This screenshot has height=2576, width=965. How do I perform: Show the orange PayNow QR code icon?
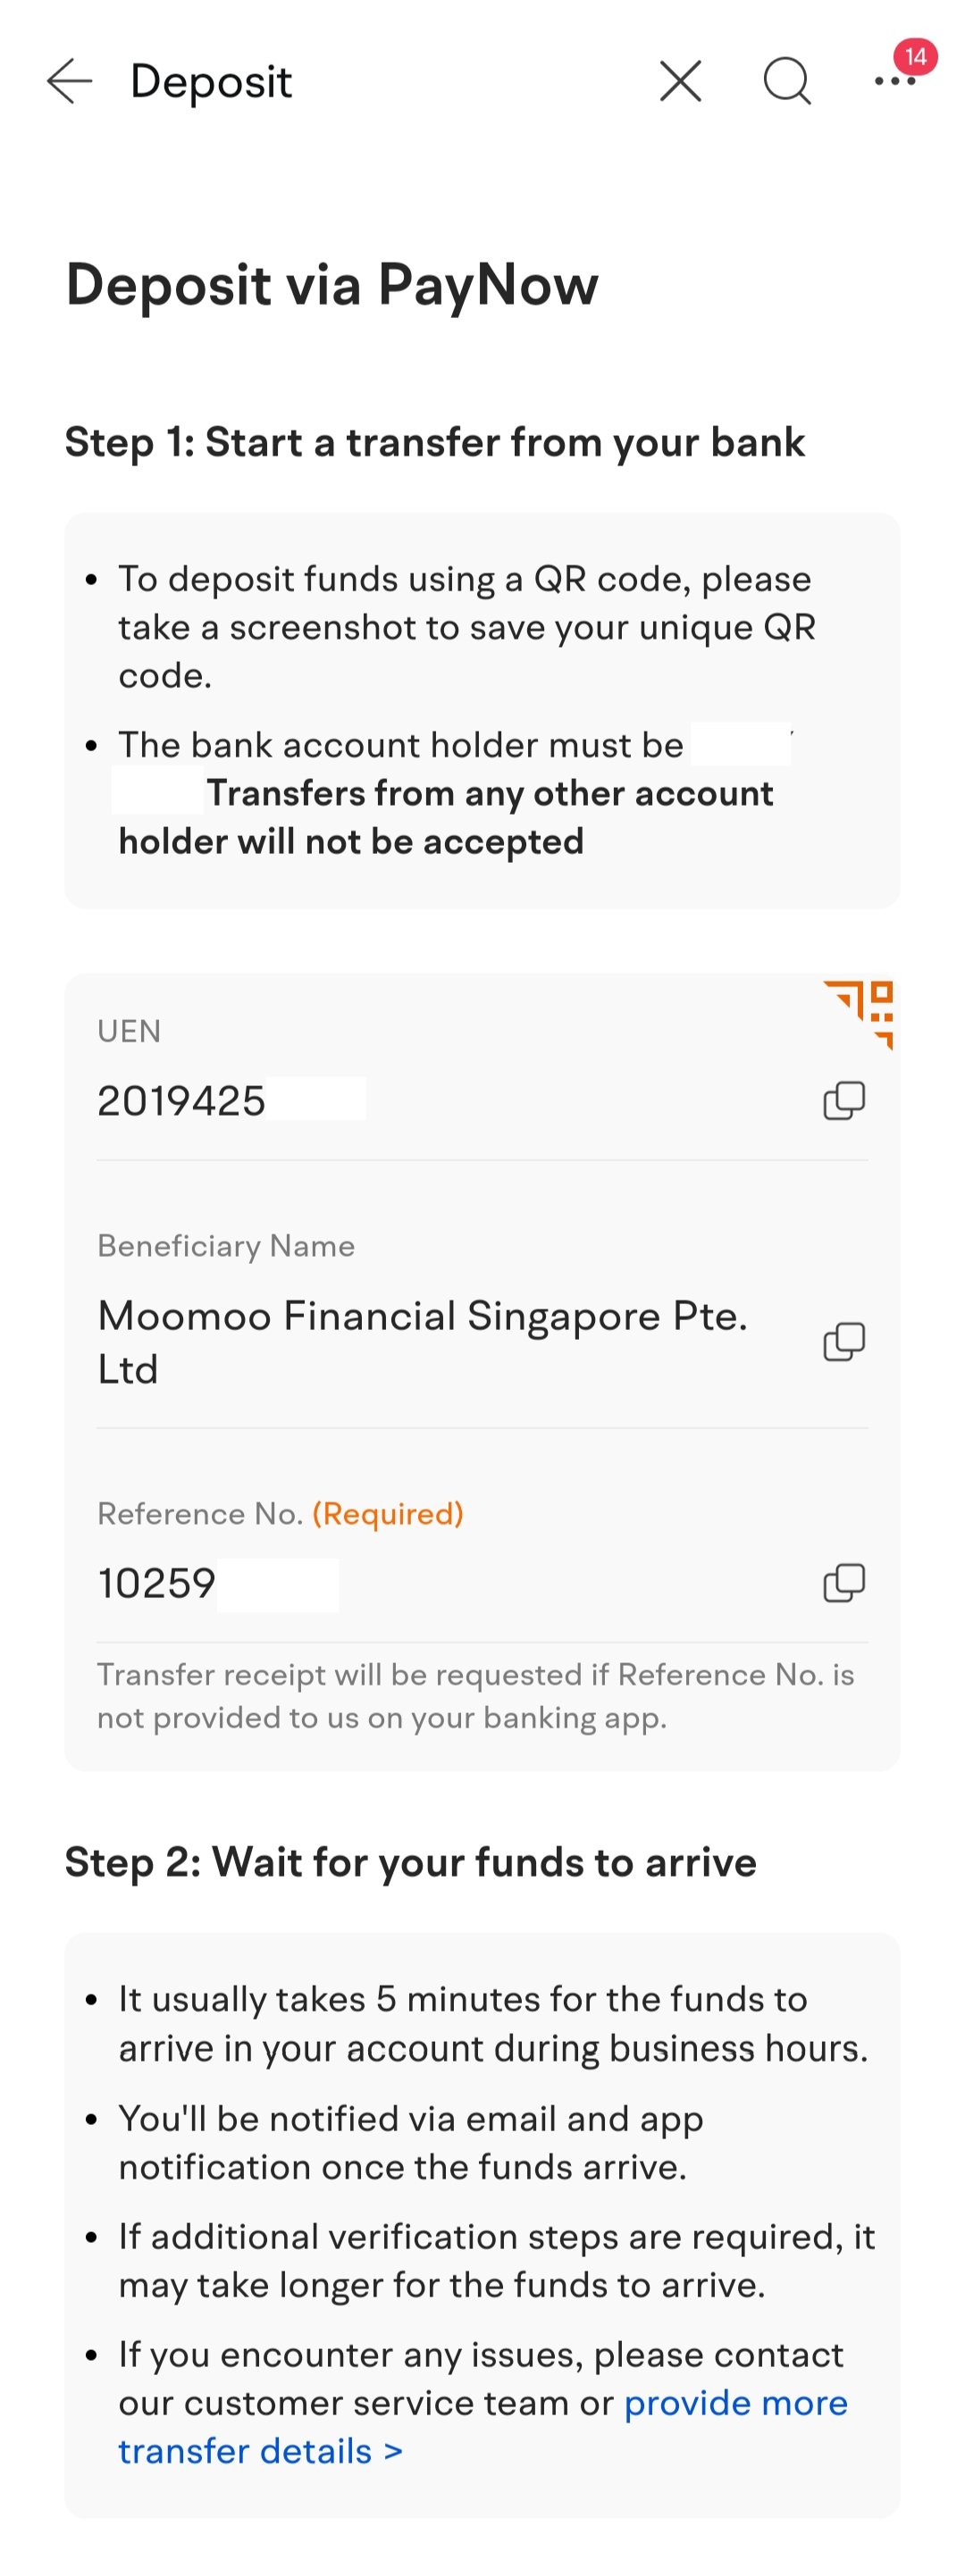click(x=859, y=1014)
